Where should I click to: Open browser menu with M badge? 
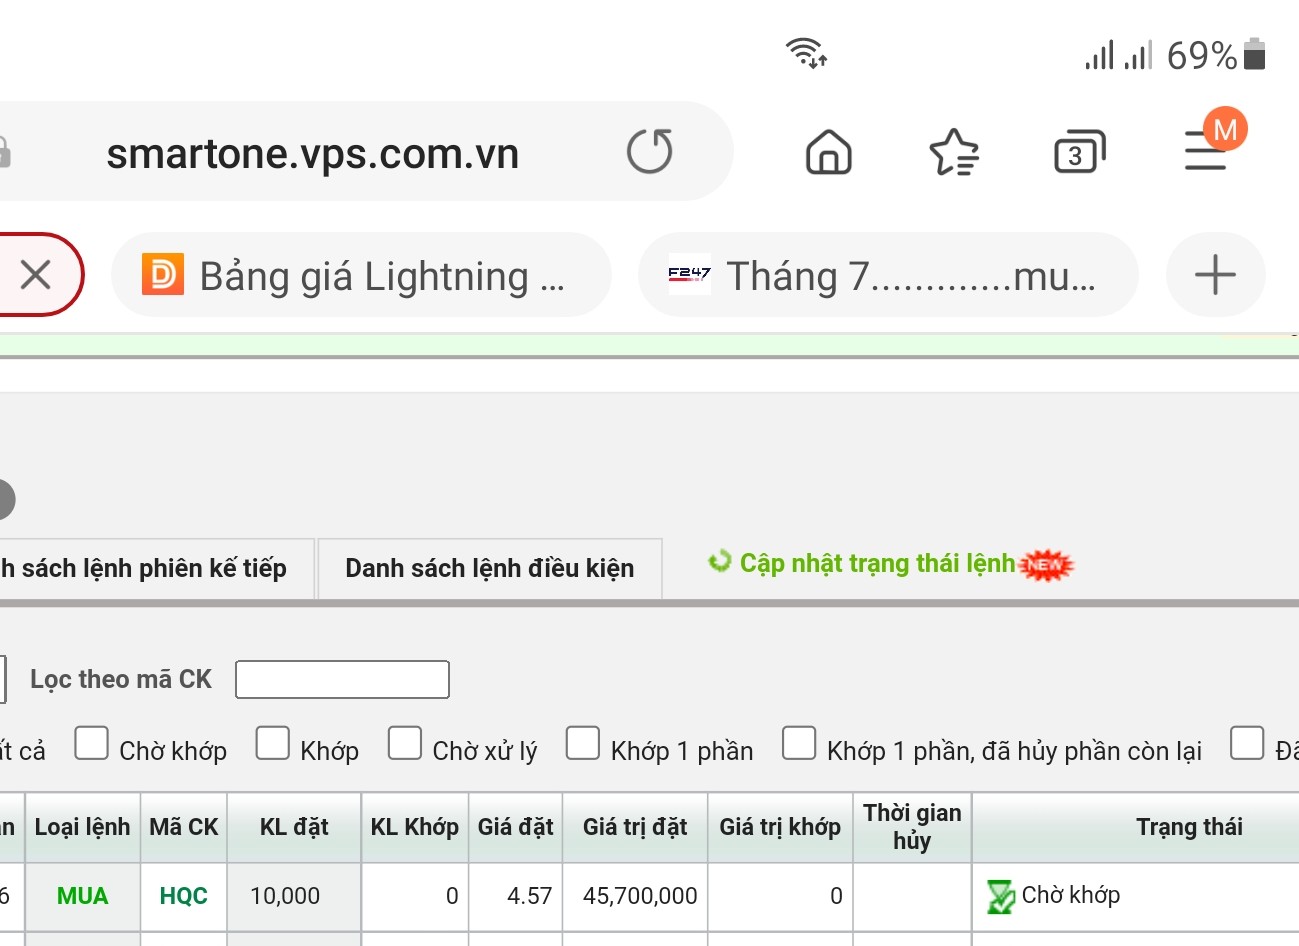pyautogui.click(x=1213, y=140)
